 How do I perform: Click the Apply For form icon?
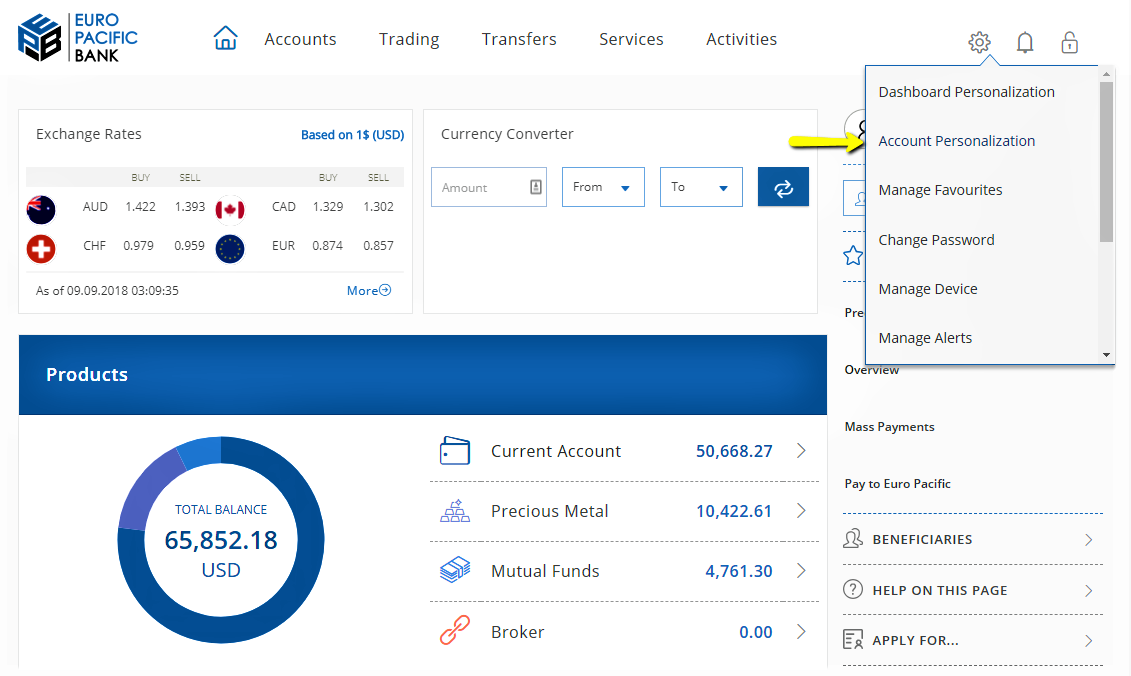point(853,639)
